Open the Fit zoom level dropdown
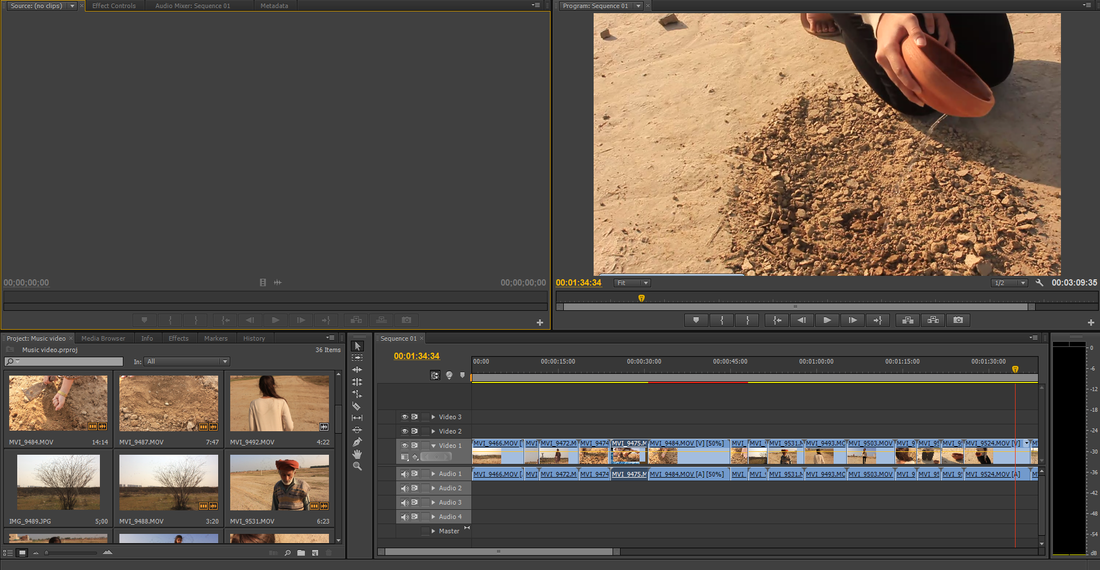Viewport: 1100px width, 570px height. 632,283
